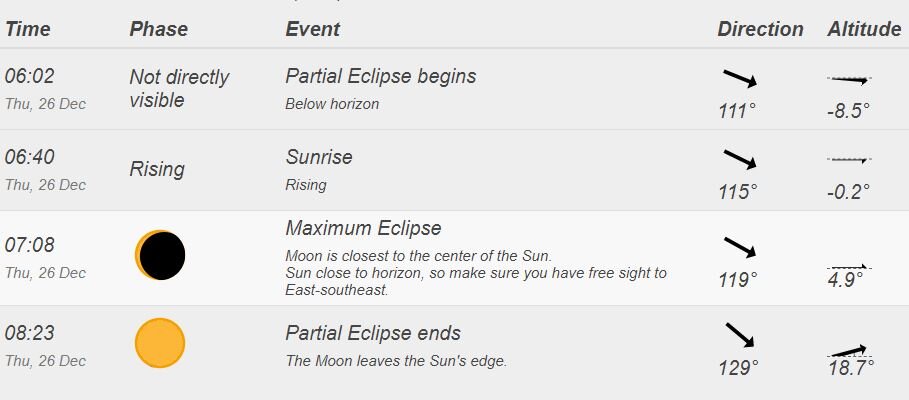Select the Partial Eclipse begins event
909x400 pixels.
point(381,76)
